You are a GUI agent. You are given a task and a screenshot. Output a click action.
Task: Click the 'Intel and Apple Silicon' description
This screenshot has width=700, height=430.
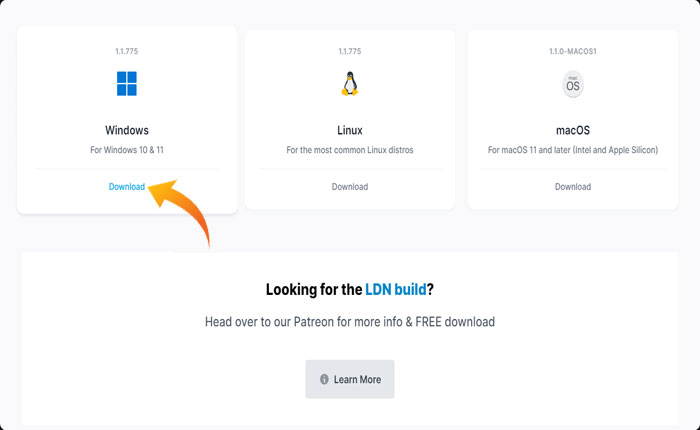573,150
